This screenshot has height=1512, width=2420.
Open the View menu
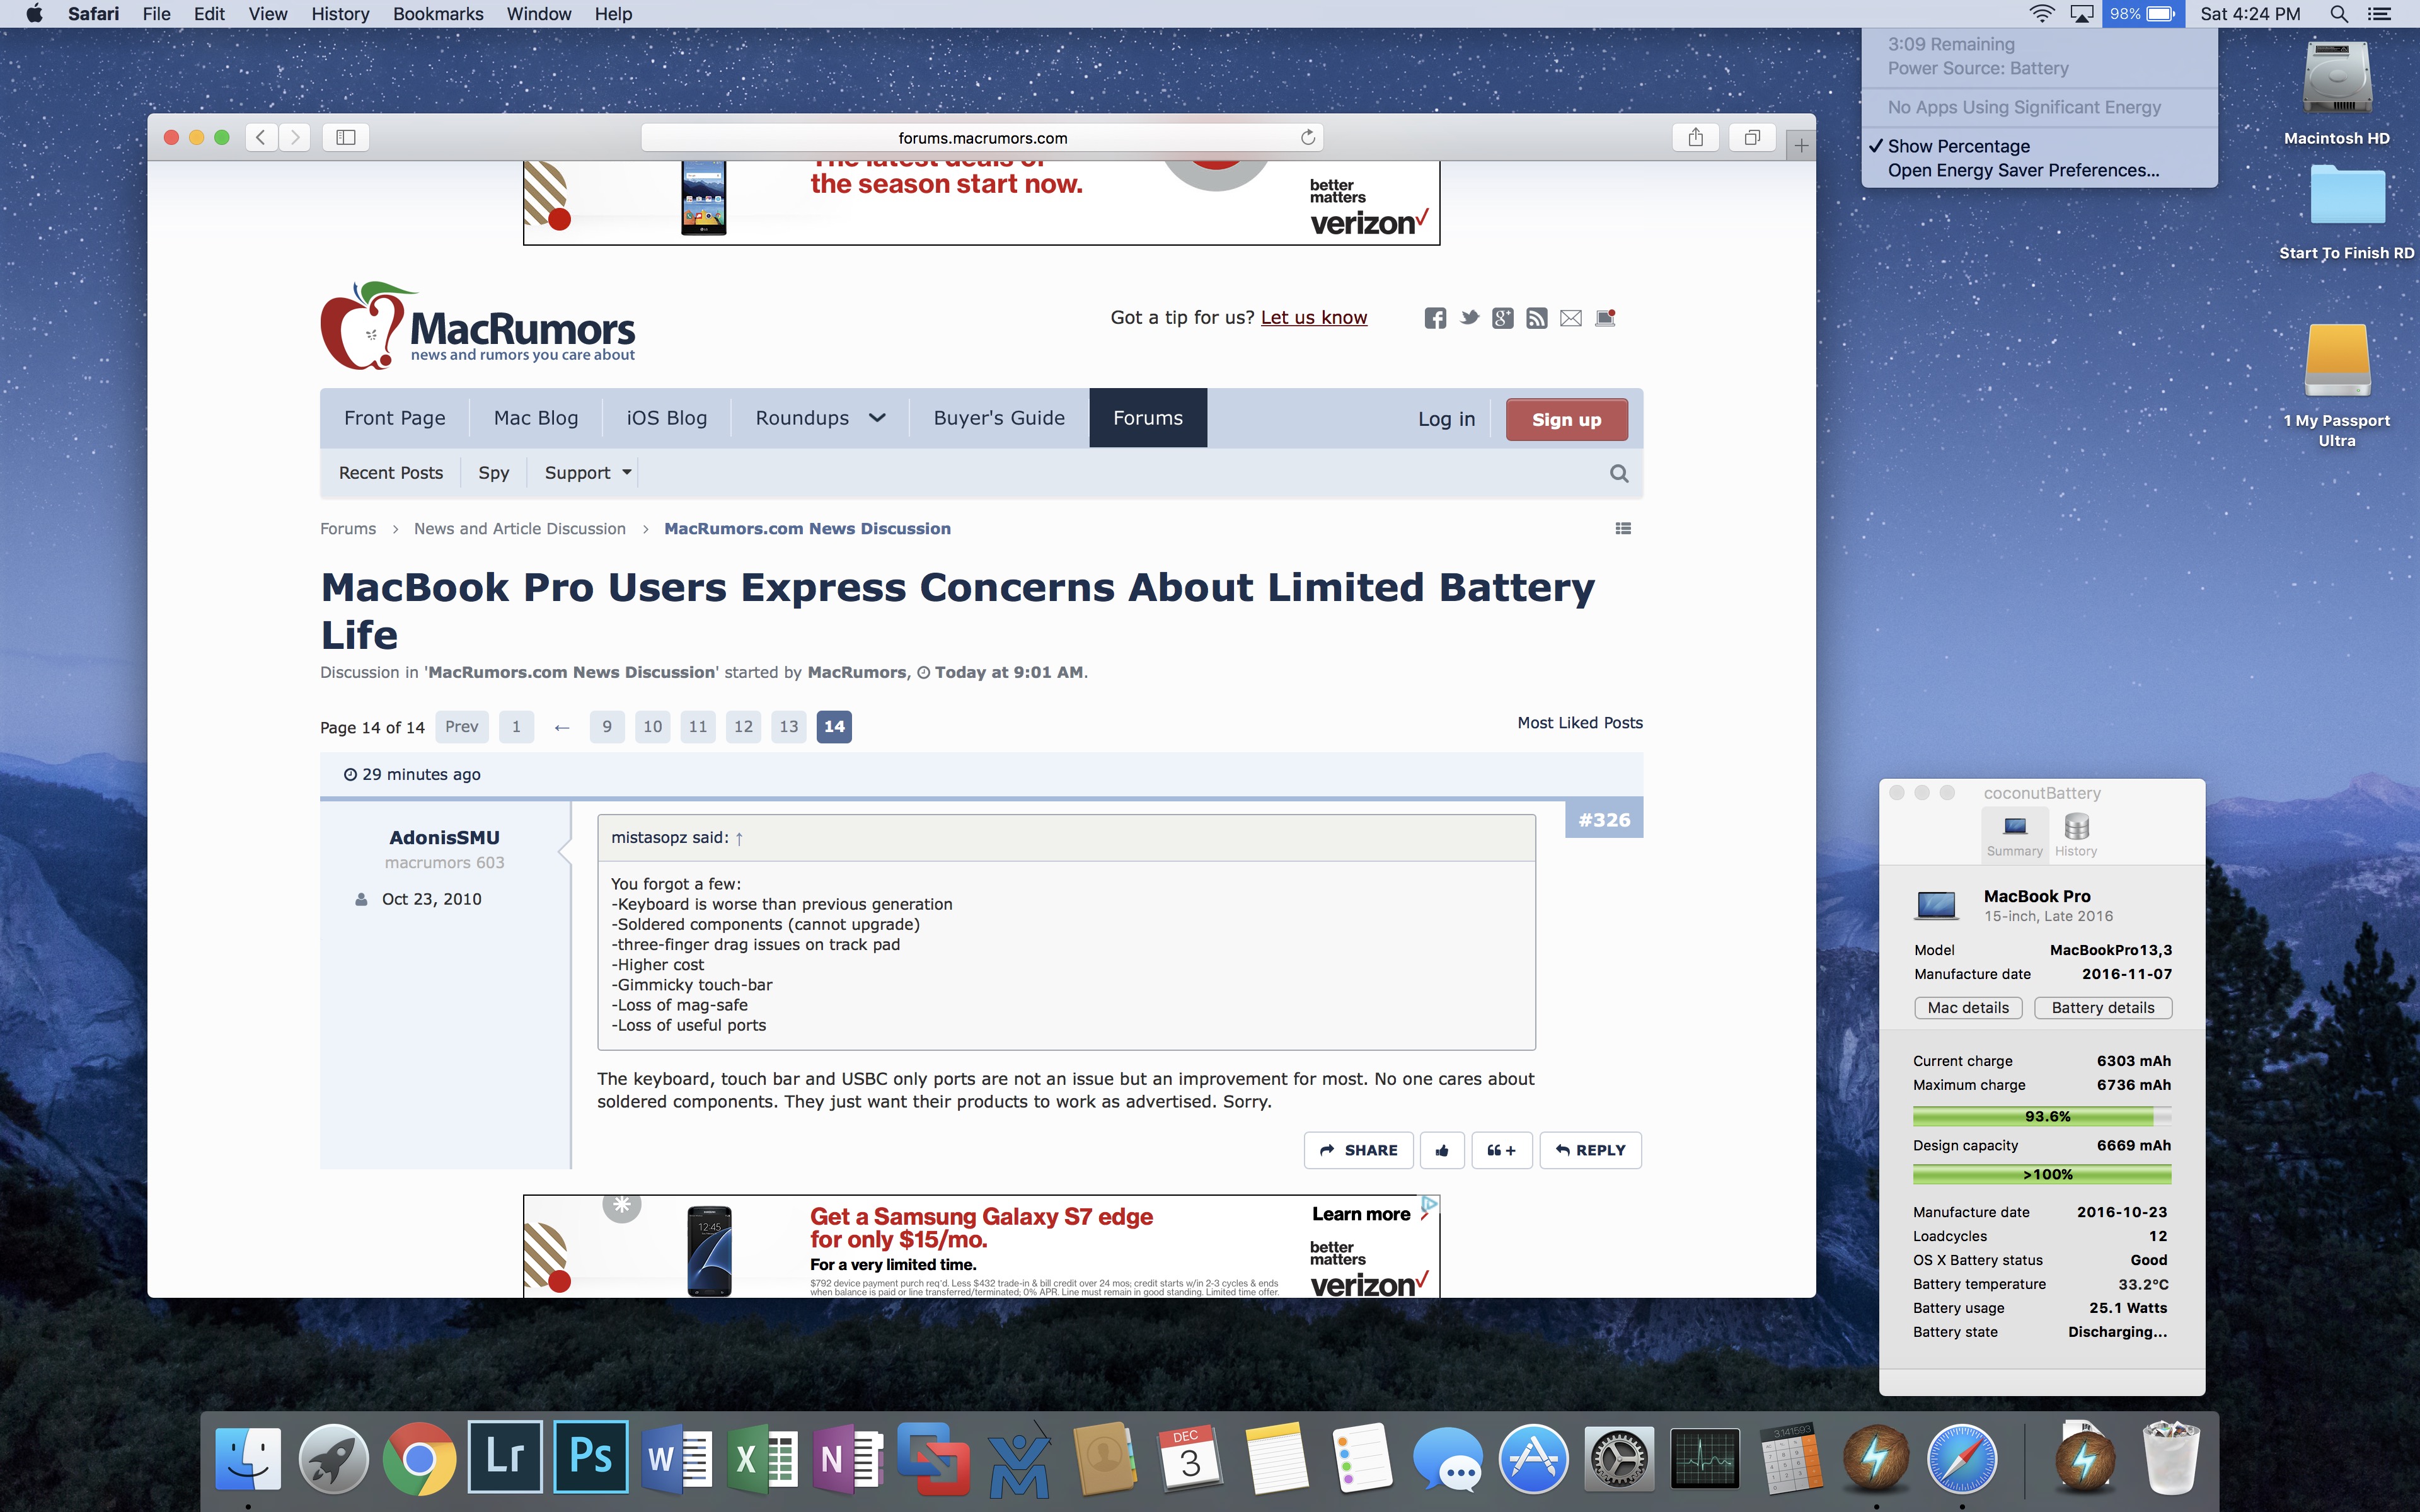click(267, 14)
